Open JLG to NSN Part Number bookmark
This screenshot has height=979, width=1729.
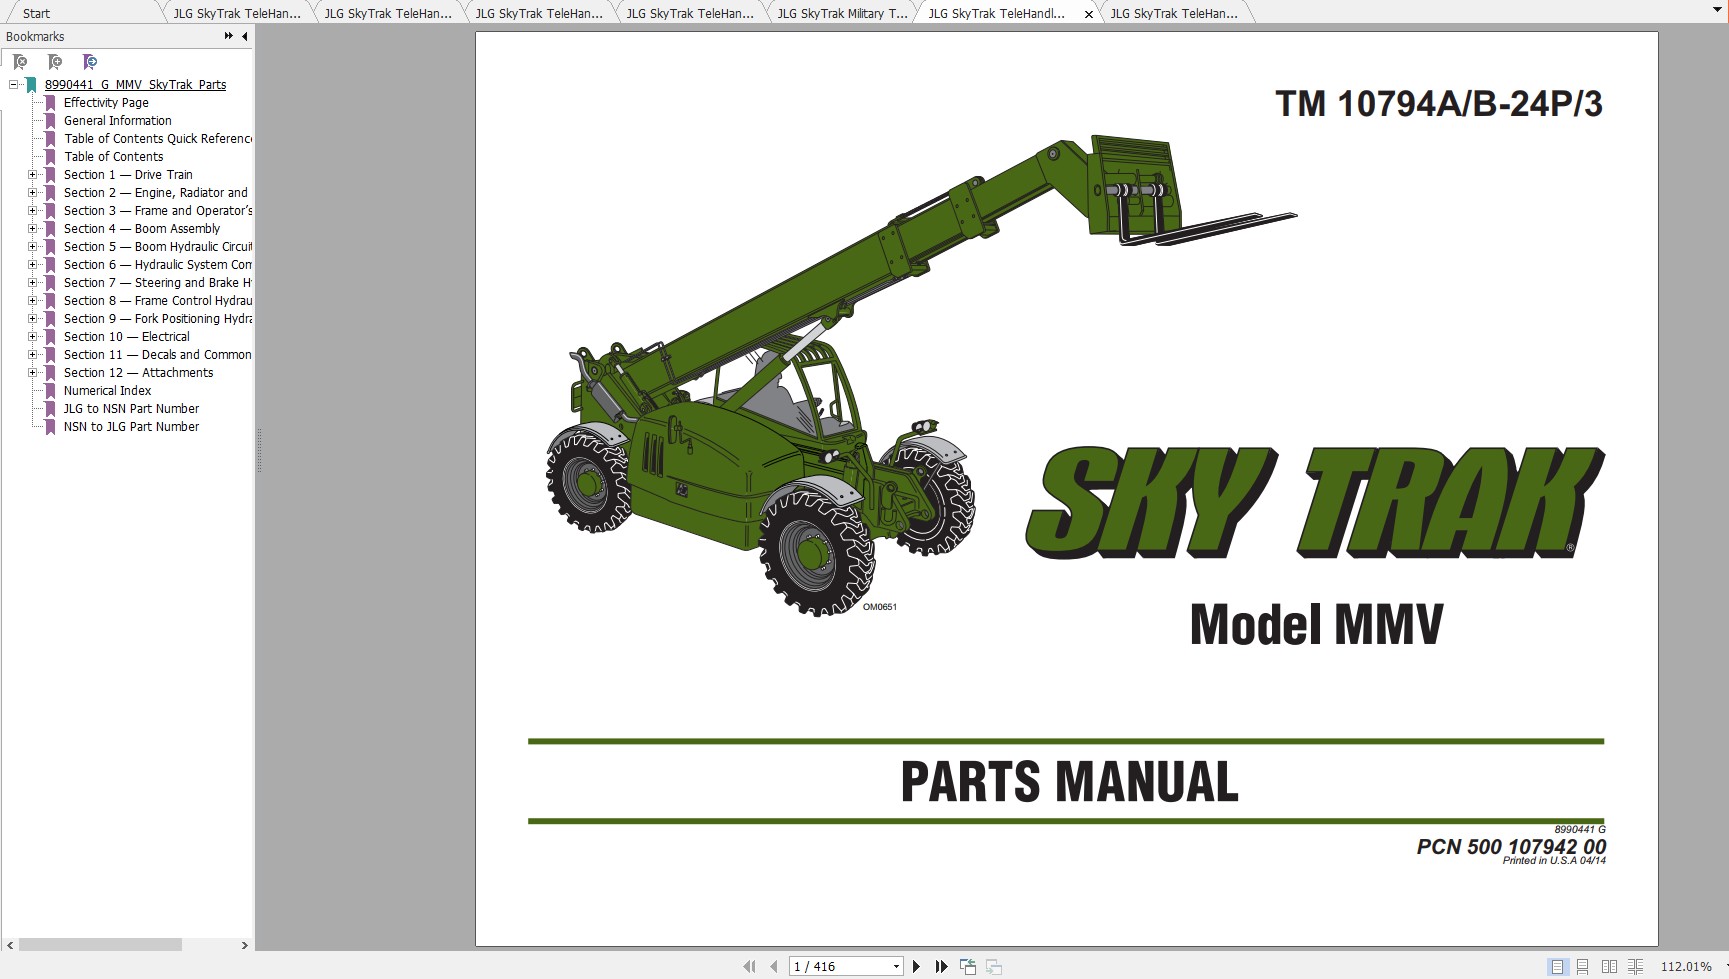click(x=131, y=408)
